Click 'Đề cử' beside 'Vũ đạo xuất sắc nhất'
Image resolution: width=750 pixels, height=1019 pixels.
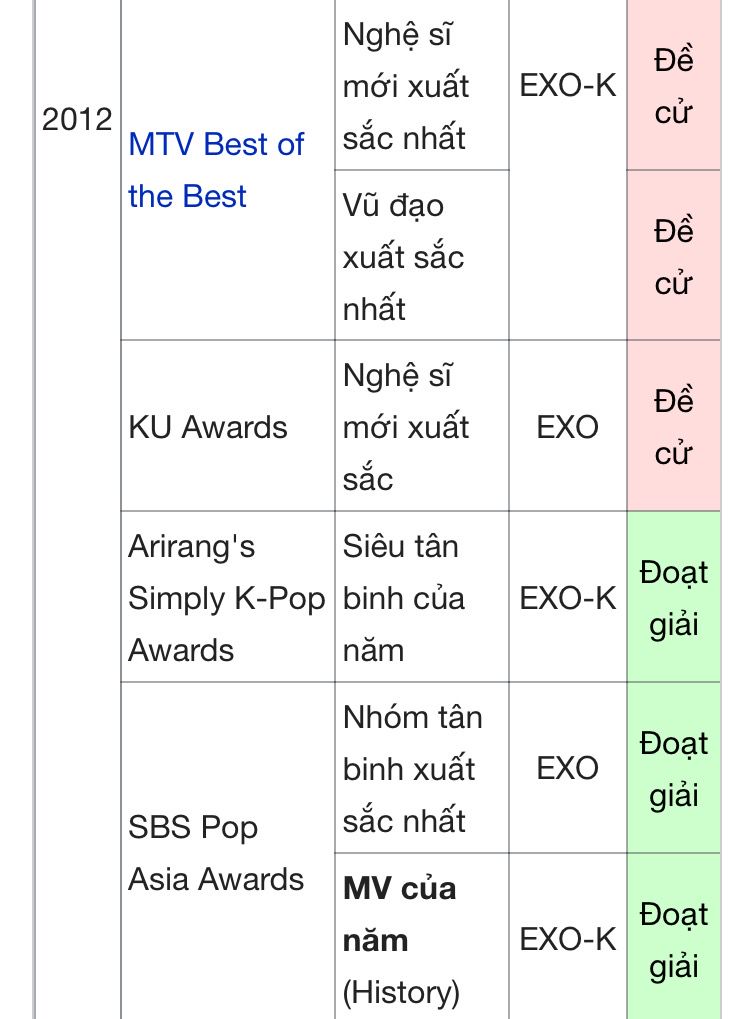pyautogui.click(x=673, y=257)
